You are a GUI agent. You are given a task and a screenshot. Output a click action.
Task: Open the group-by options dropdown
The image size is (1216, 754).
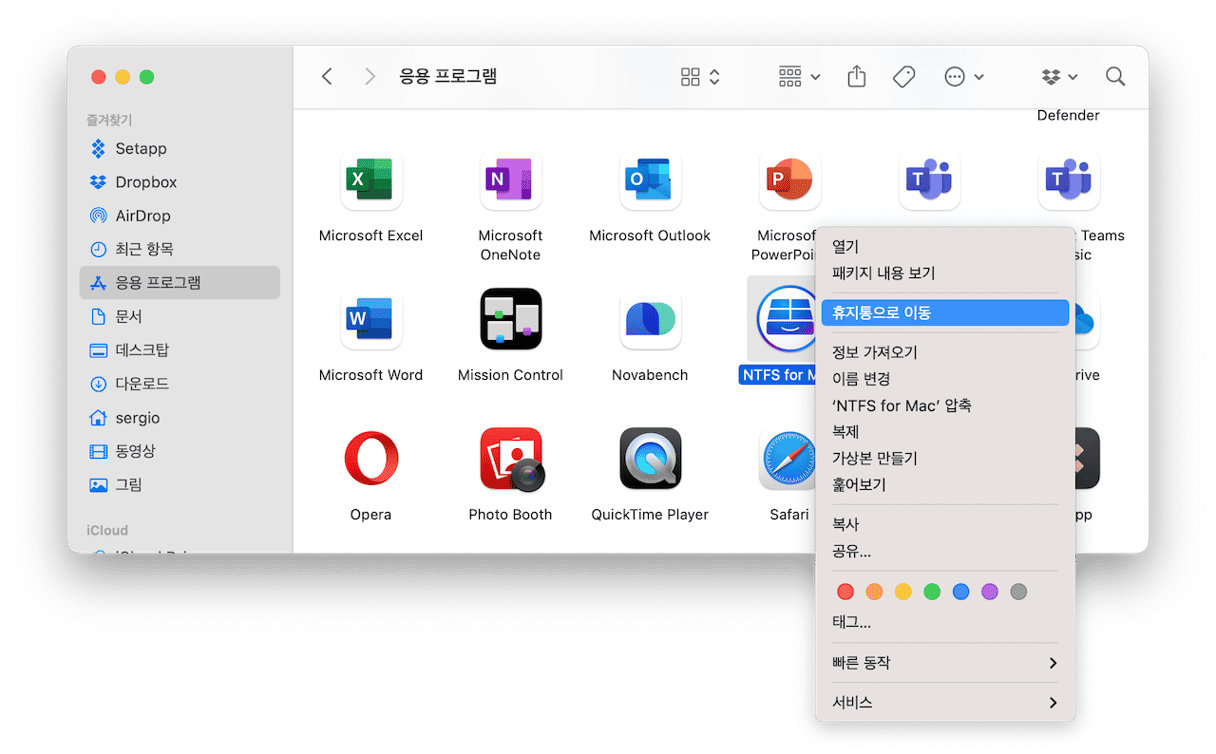[x=799, y=77]
